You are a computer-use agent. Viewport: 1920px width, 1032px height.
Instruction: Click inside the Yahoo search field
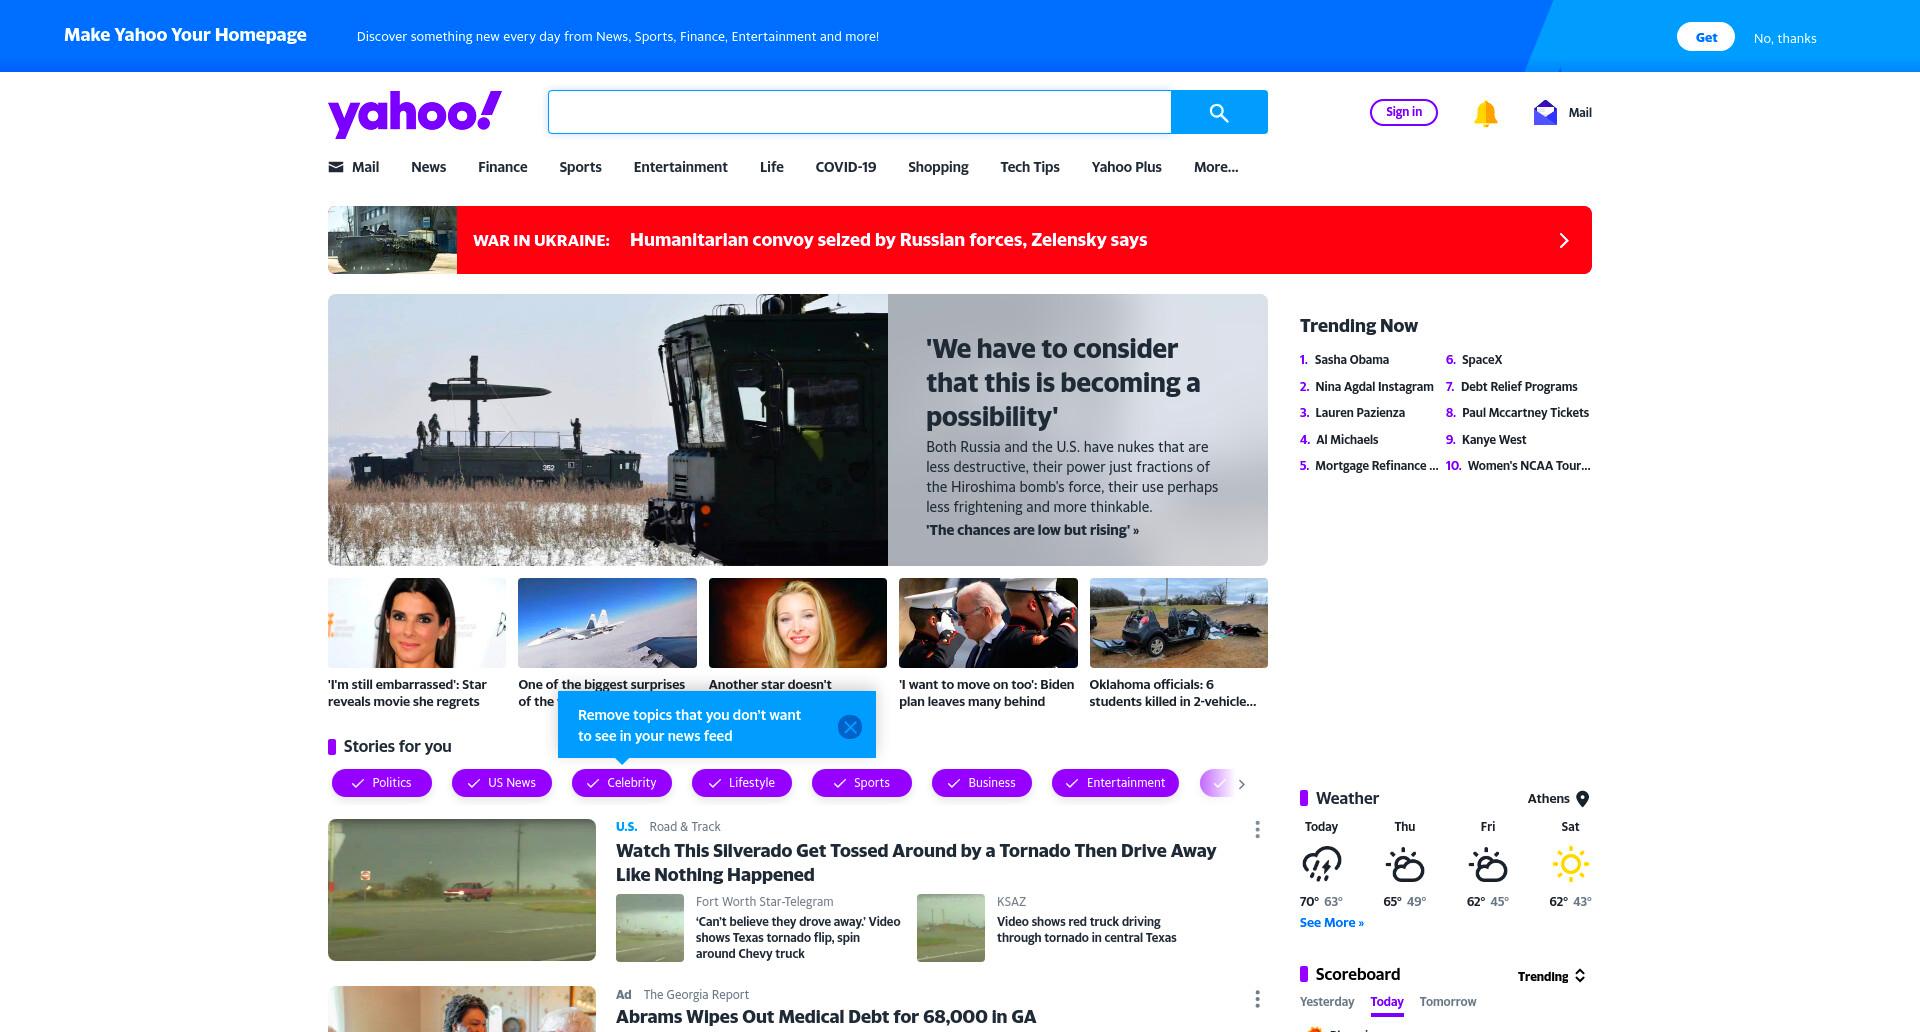pos(860,112)
